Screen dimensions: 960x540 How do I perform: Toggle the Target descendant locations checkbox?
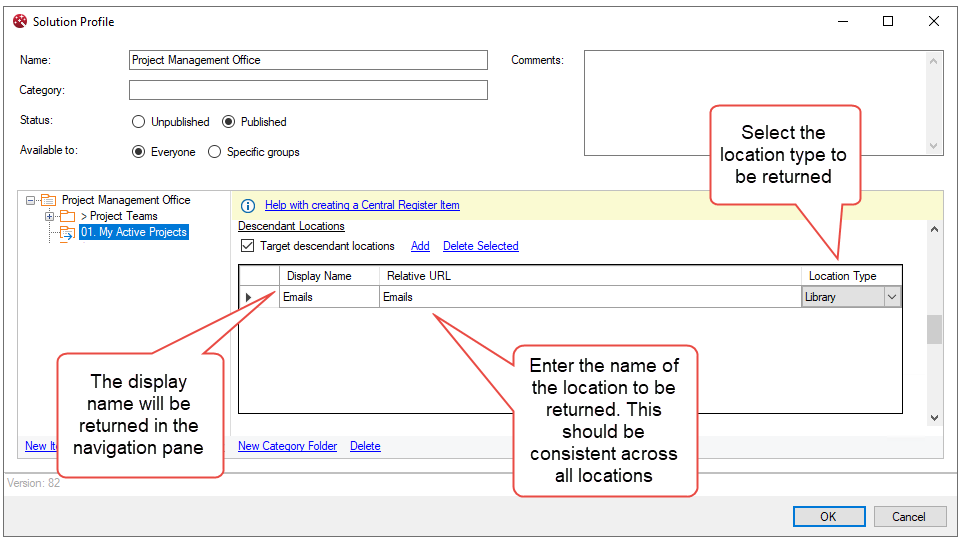[247, 246]
